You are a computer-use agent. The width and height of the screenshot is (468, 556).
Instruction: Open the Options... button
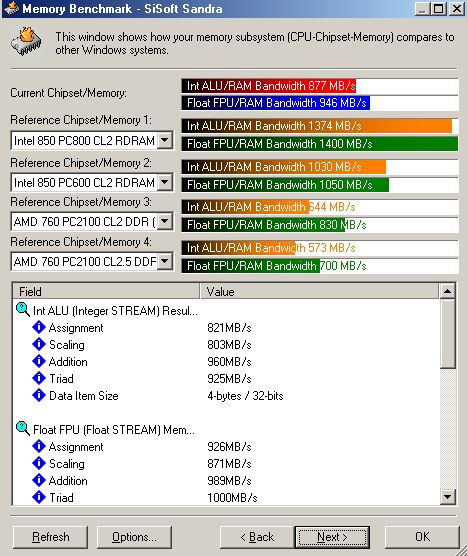[x=134, y=537]
